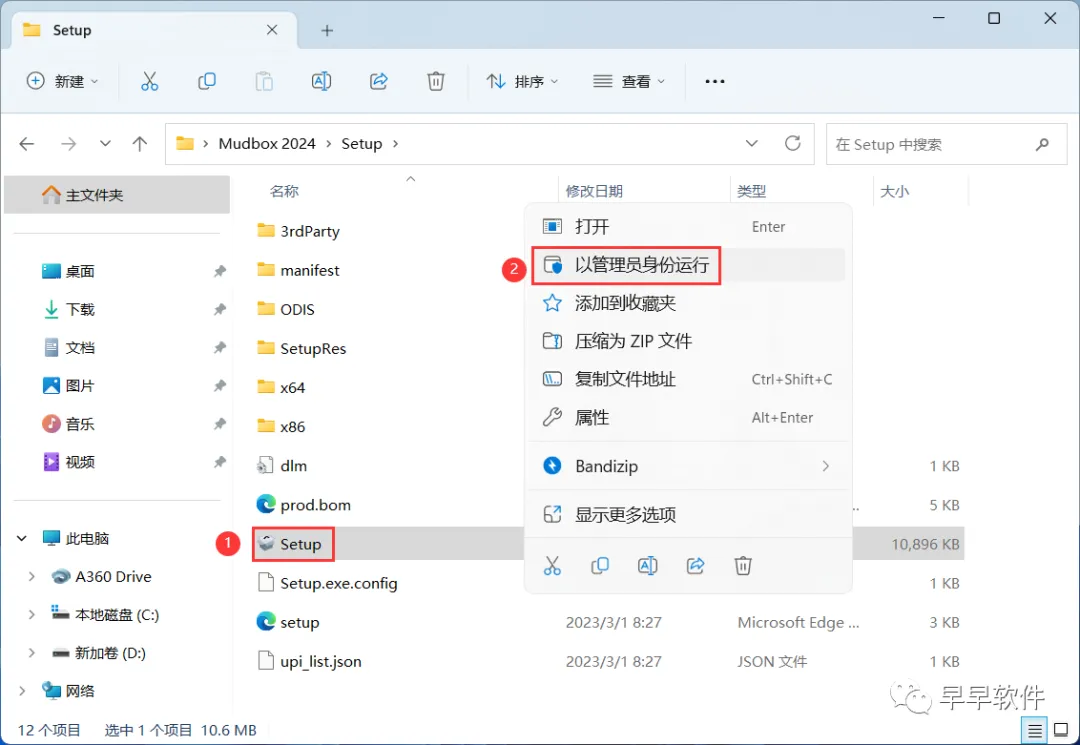Open the address bar history dropdown
Image resolution: width=1080 pixels, height=745 pixels.
tap(751, 143)
